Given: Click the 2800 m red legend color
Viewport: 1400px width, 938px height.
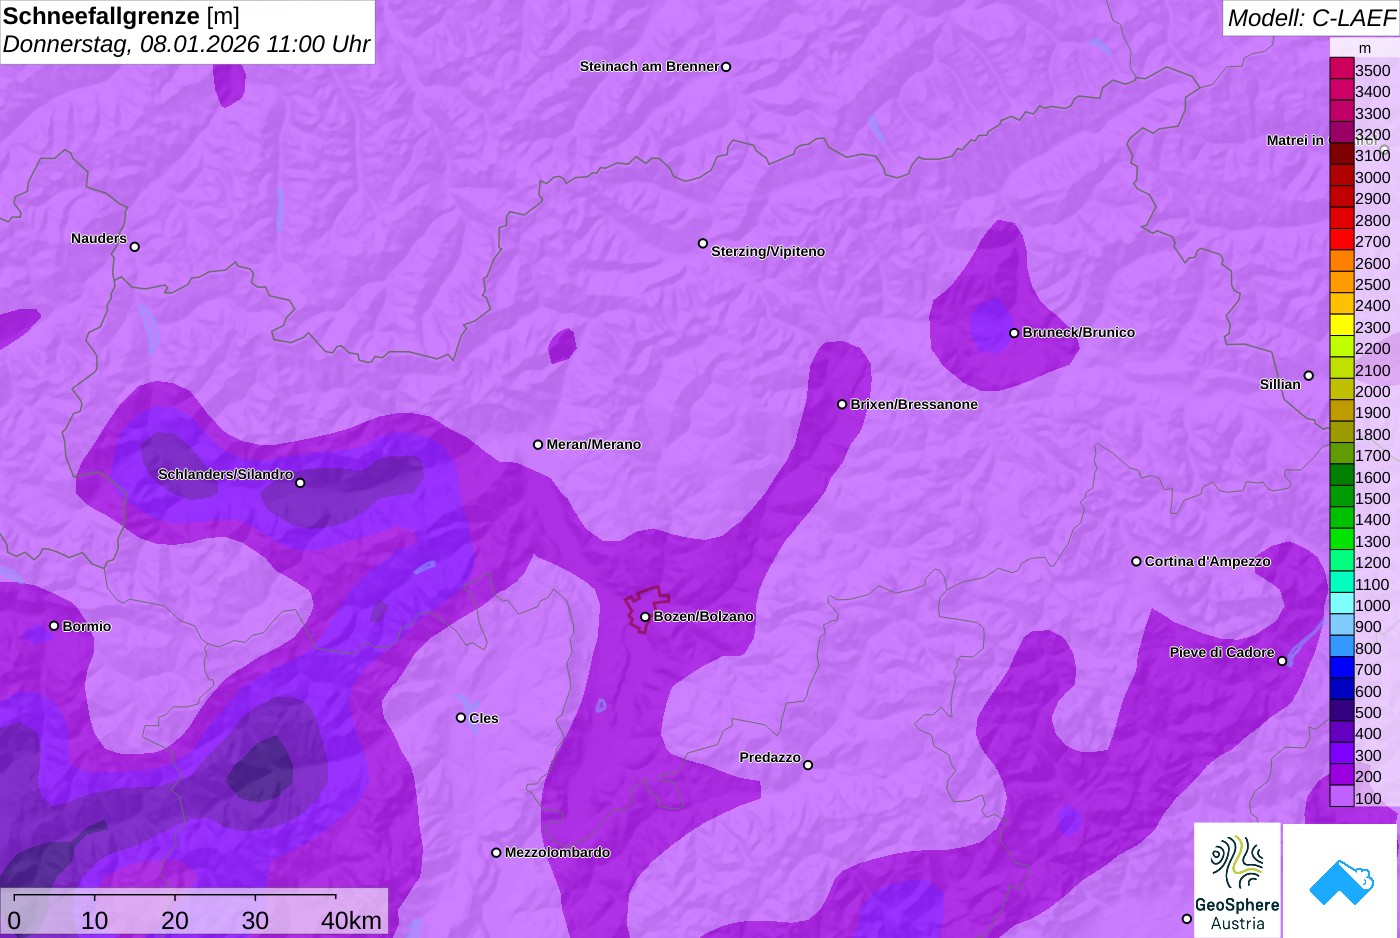Looking at the screenshot, I should (1341, 218).
